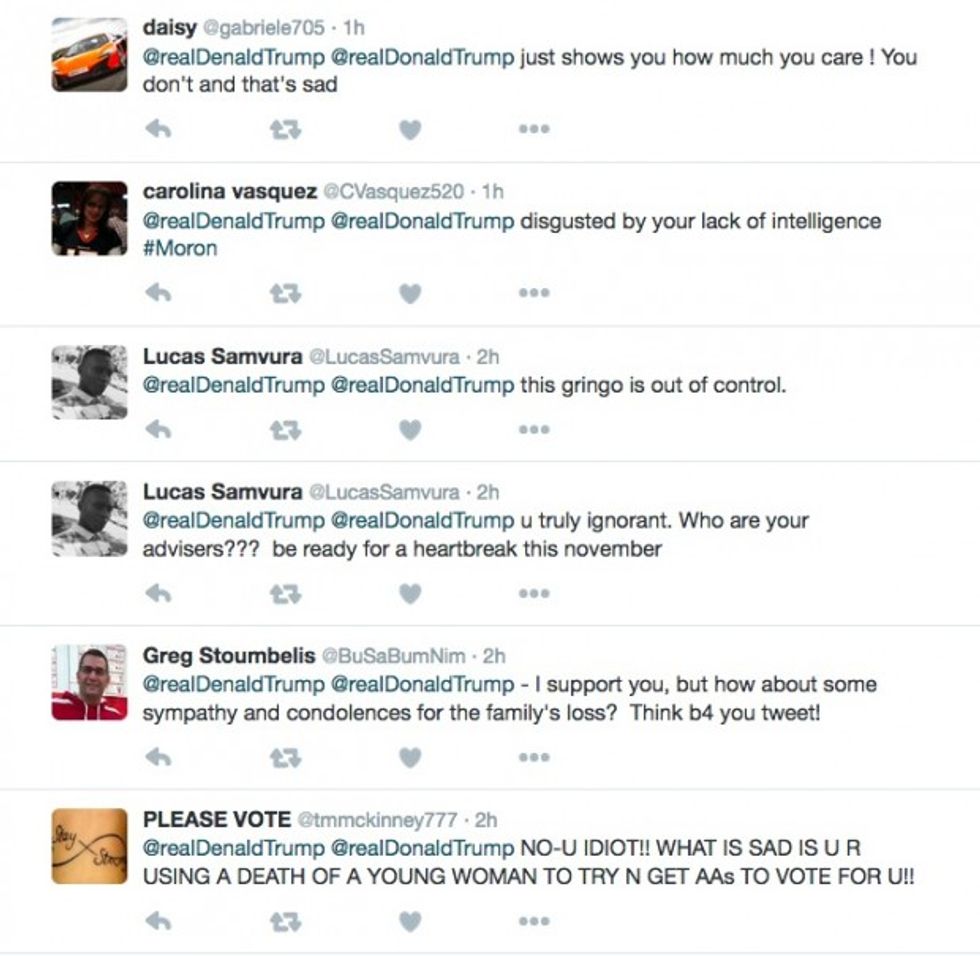Click the PLEASE VOTE tattoo avatar
Viewport: 980px width, 956px height.
89,846
